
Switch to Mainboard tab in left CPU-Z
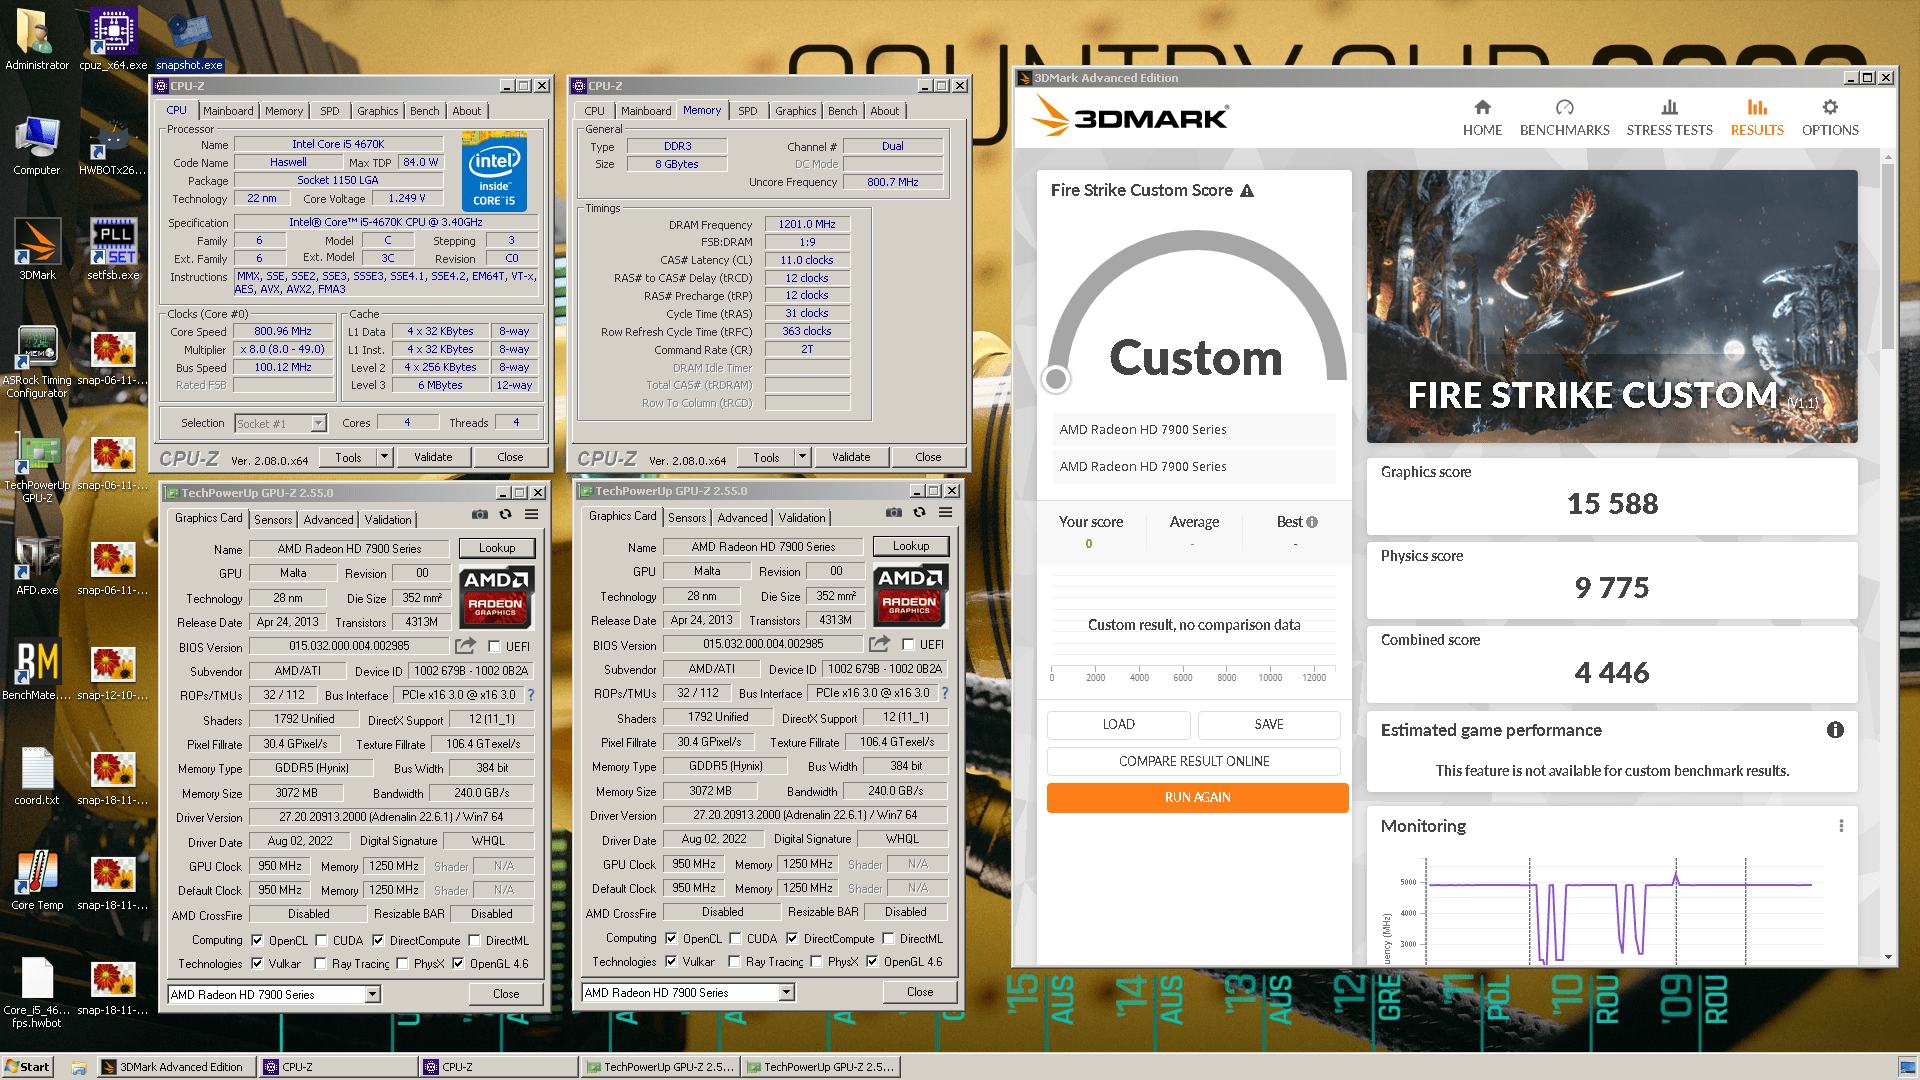pos(228,111)
